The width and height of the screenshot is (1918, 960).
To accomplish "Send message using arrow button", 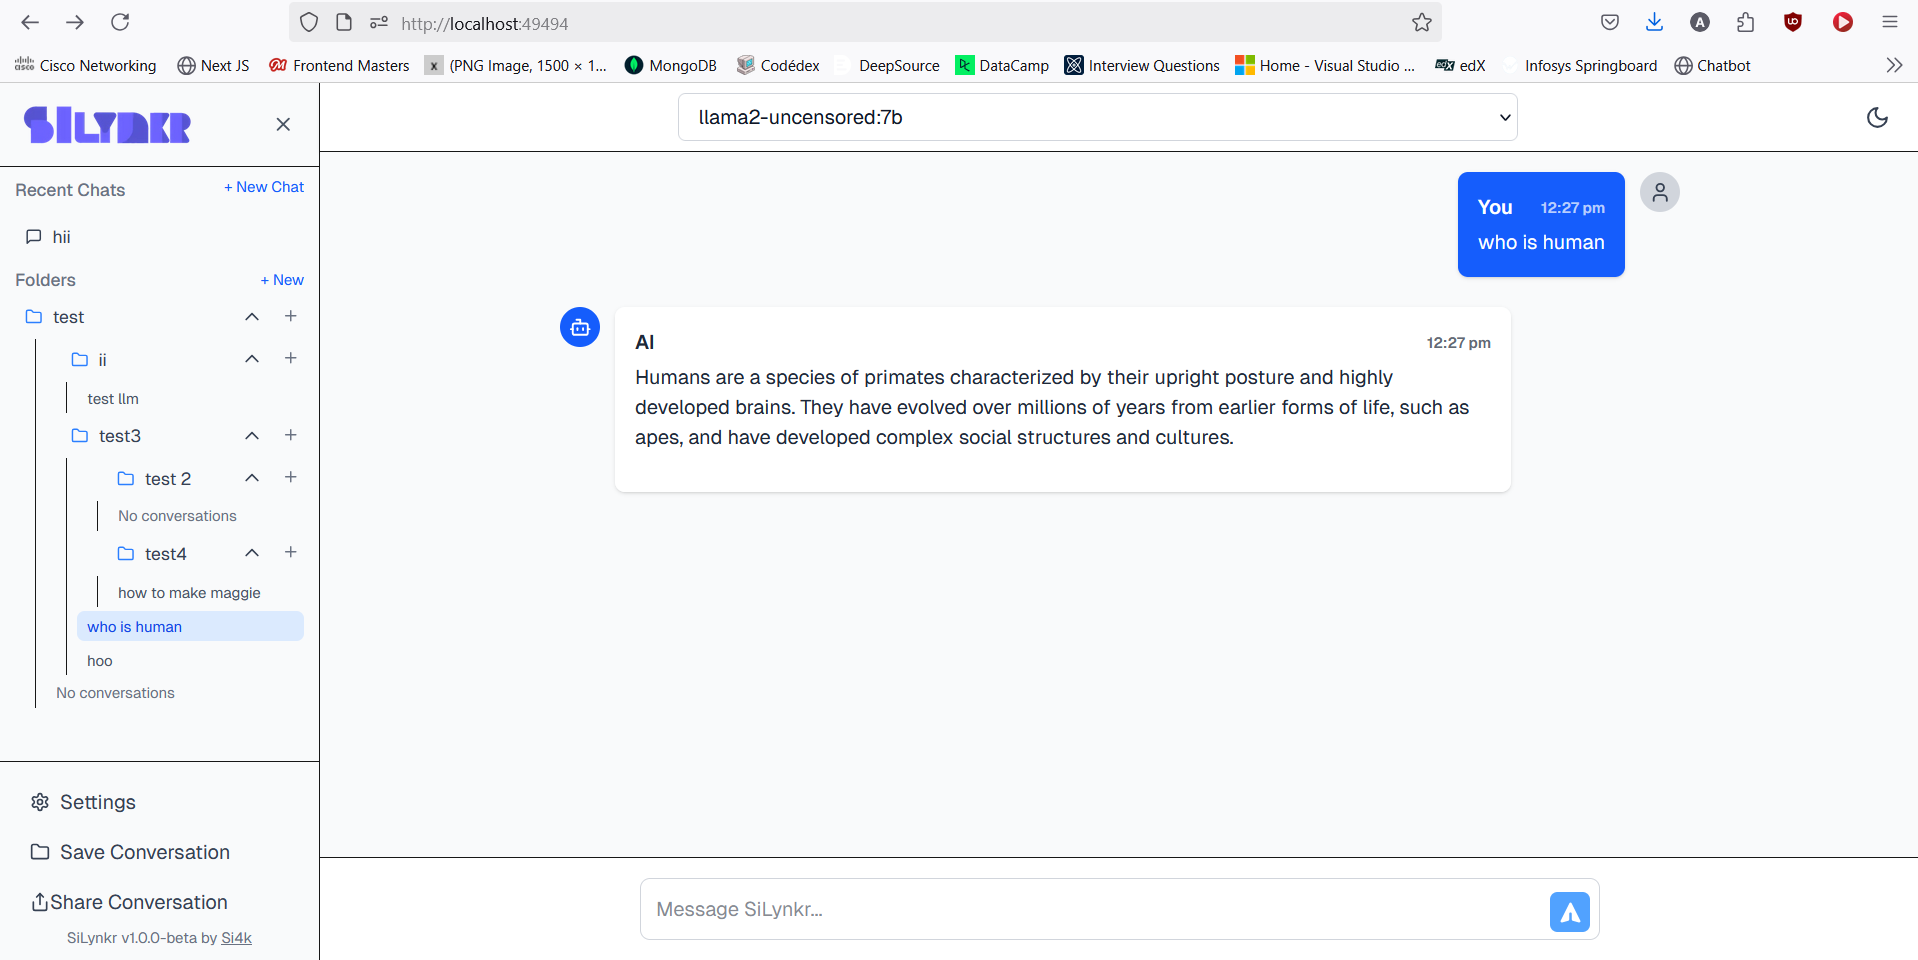I will point(1569,911).
